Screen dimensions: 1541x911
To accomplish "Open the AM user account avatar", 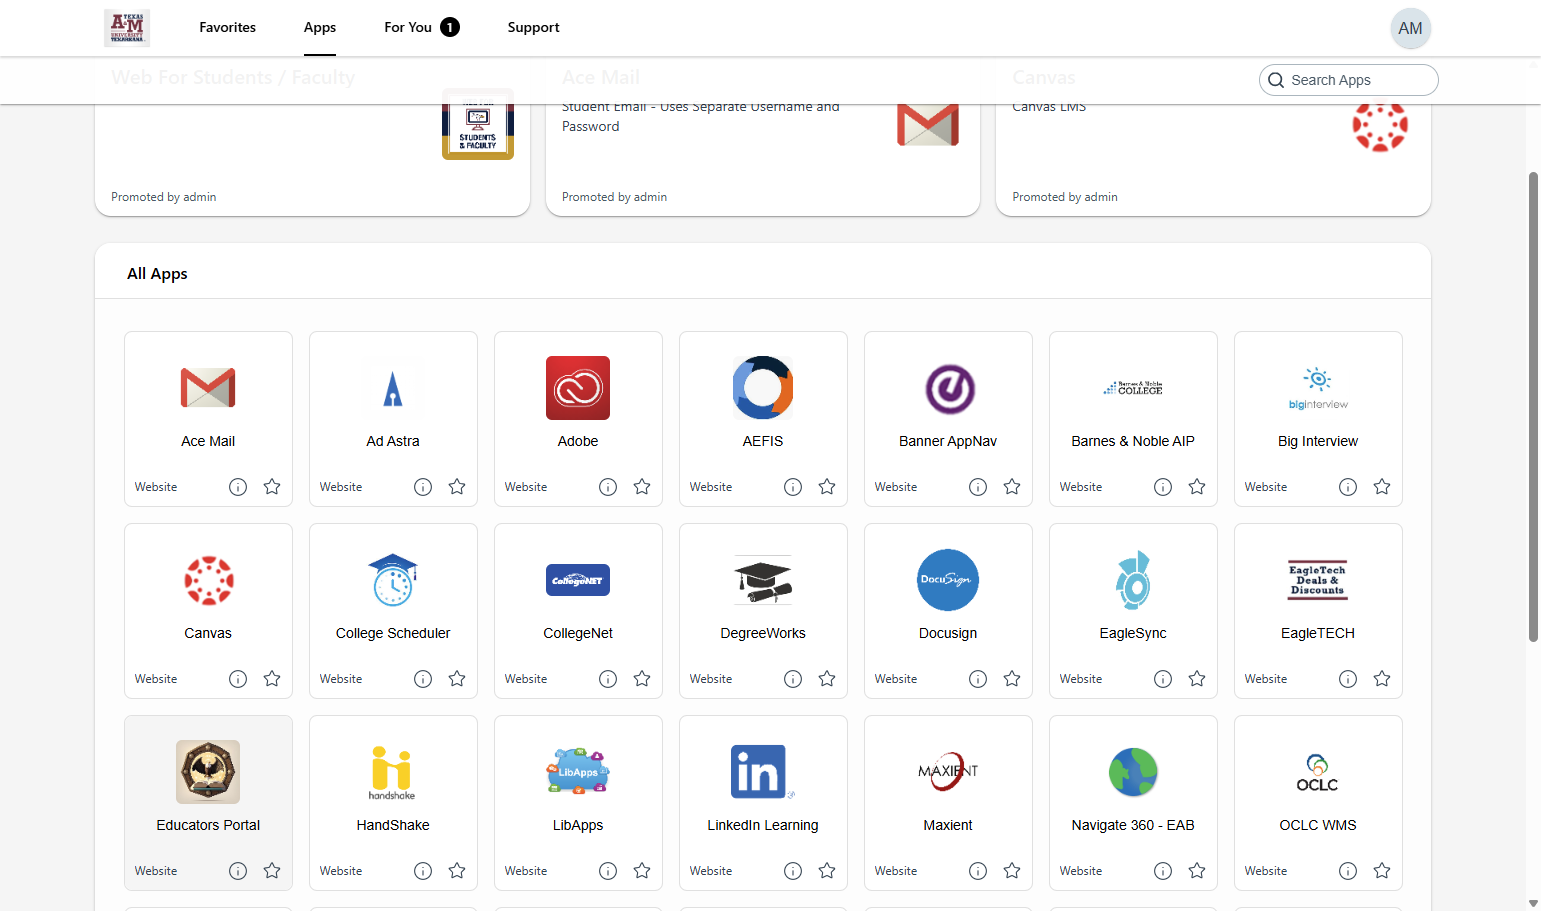I will [x=1410, y=28].
